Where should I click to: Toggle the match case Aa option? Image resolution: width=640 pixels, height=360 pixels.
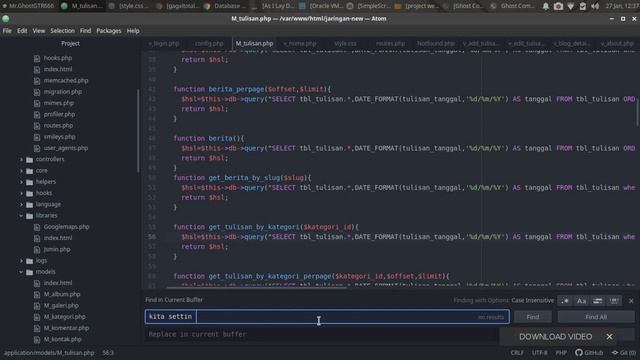[x=581, y=301]
